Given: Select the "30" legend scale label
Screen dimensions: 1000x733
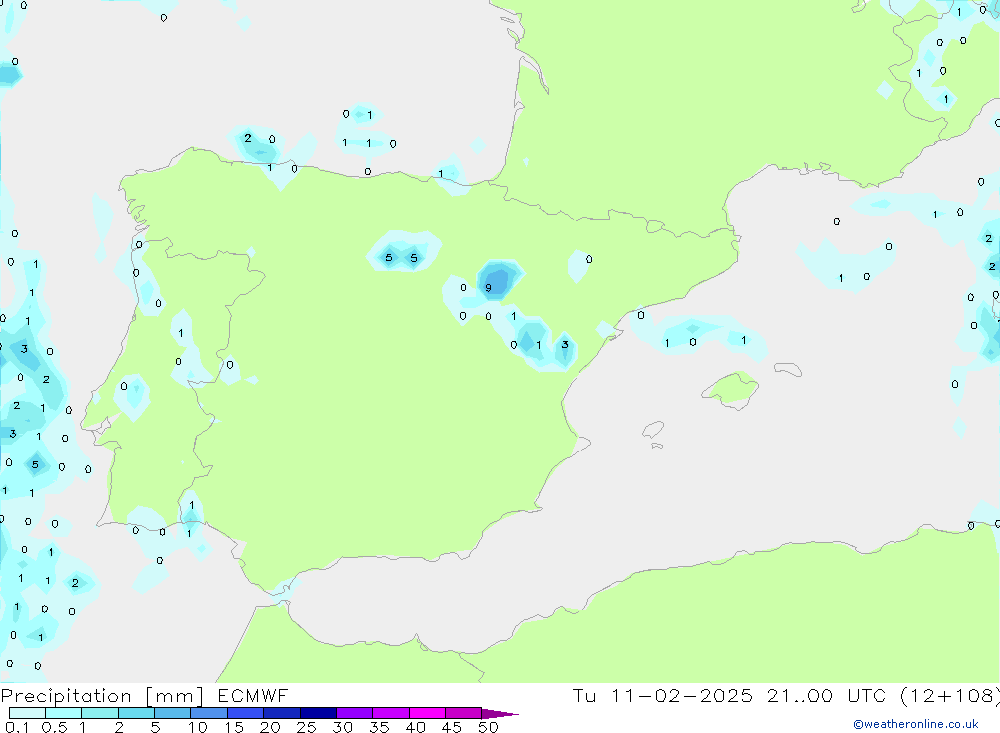Looking at the screenshot, I should pyautogui.click(x=342, y=727).
